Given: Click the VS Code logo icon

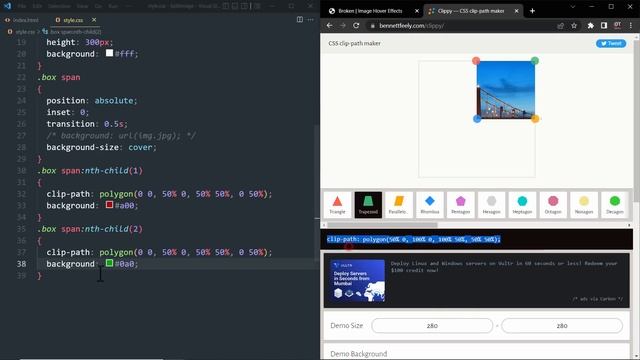Looking at the screenshot, I should point(7,6).
